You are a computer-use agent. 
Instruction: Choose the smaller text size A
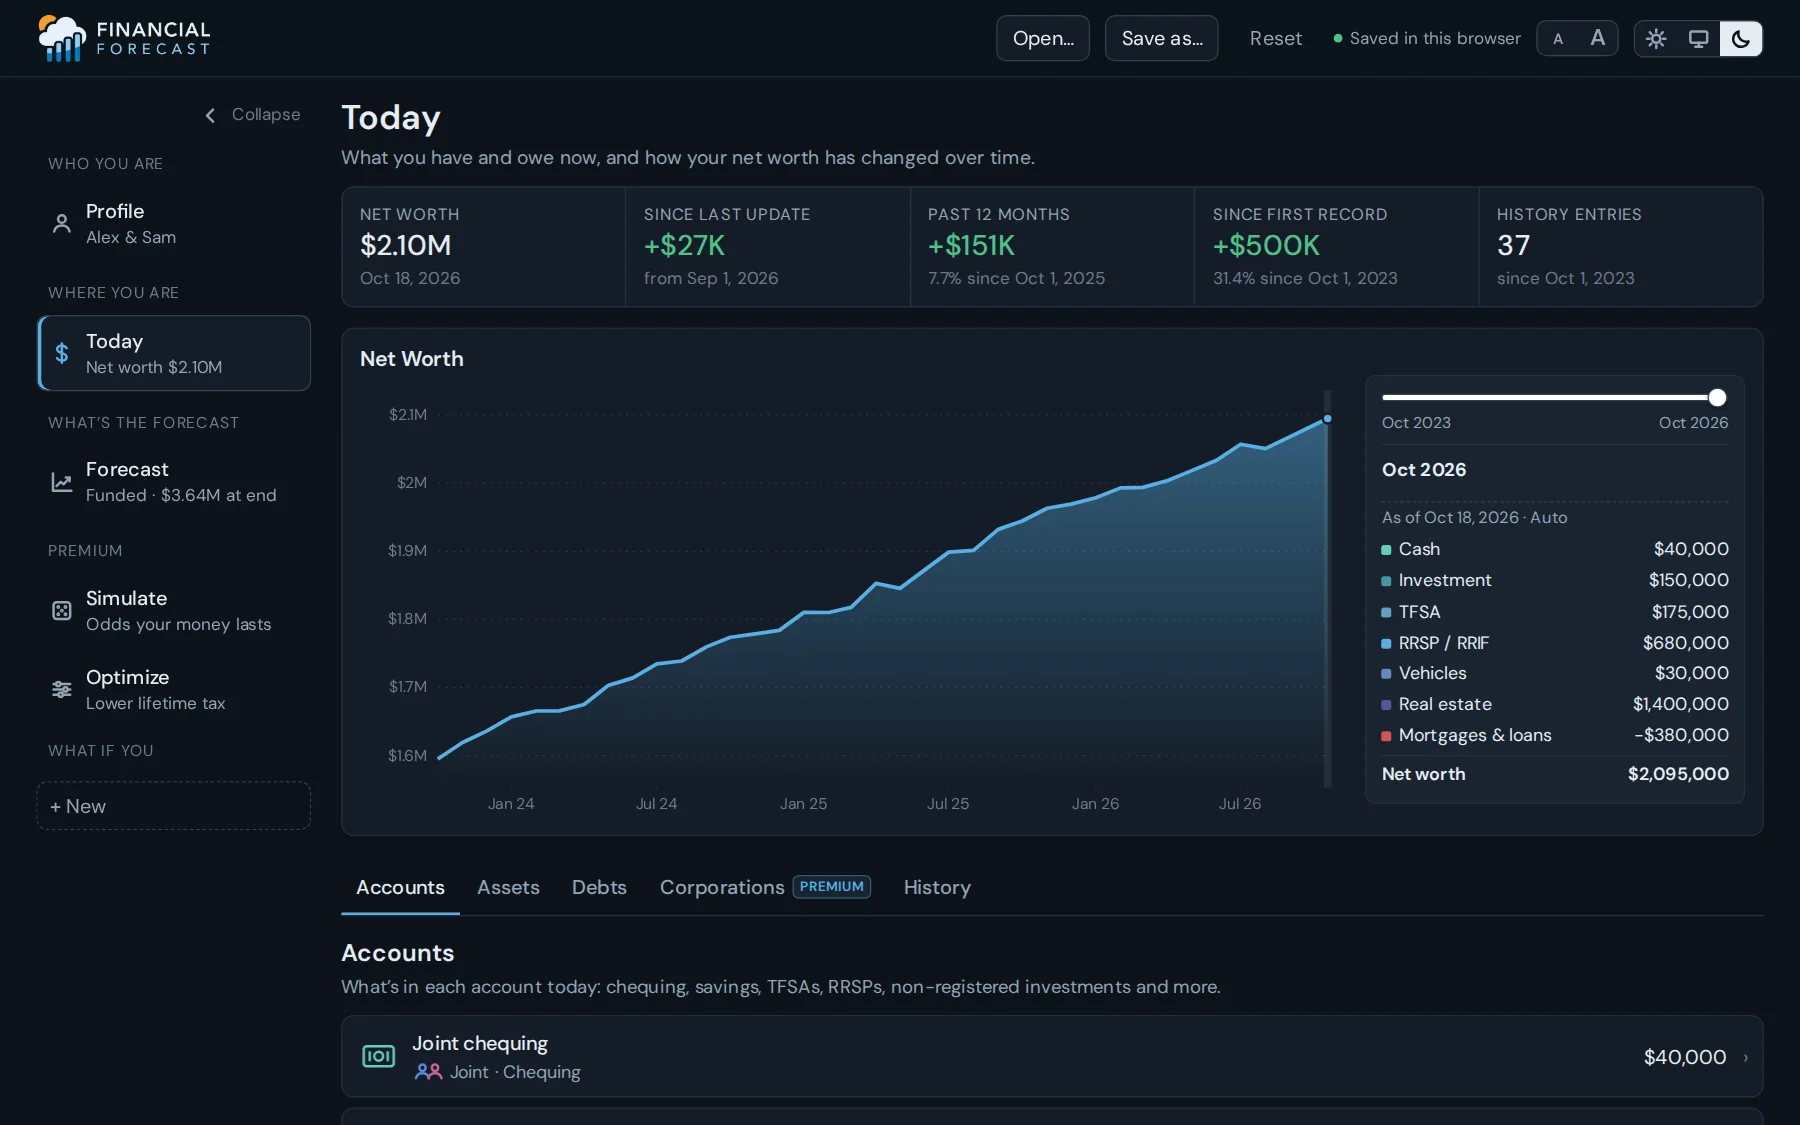coord(1558,39)
